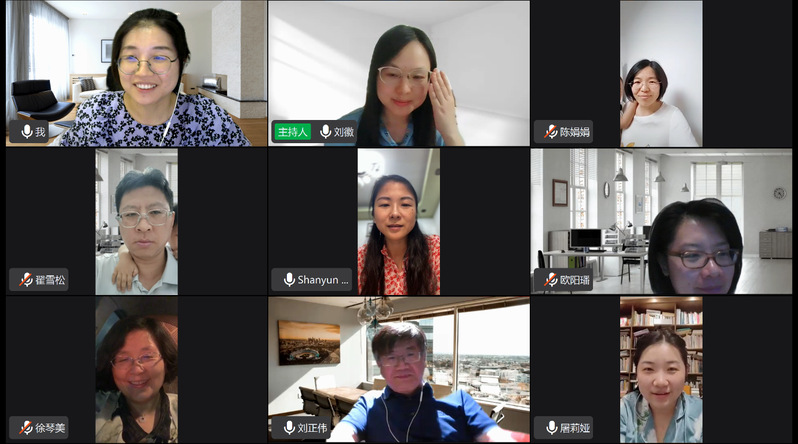Click the 屠莉娅 name text label
Viewport: 798px width, 444px height.
tap(575, 428)
